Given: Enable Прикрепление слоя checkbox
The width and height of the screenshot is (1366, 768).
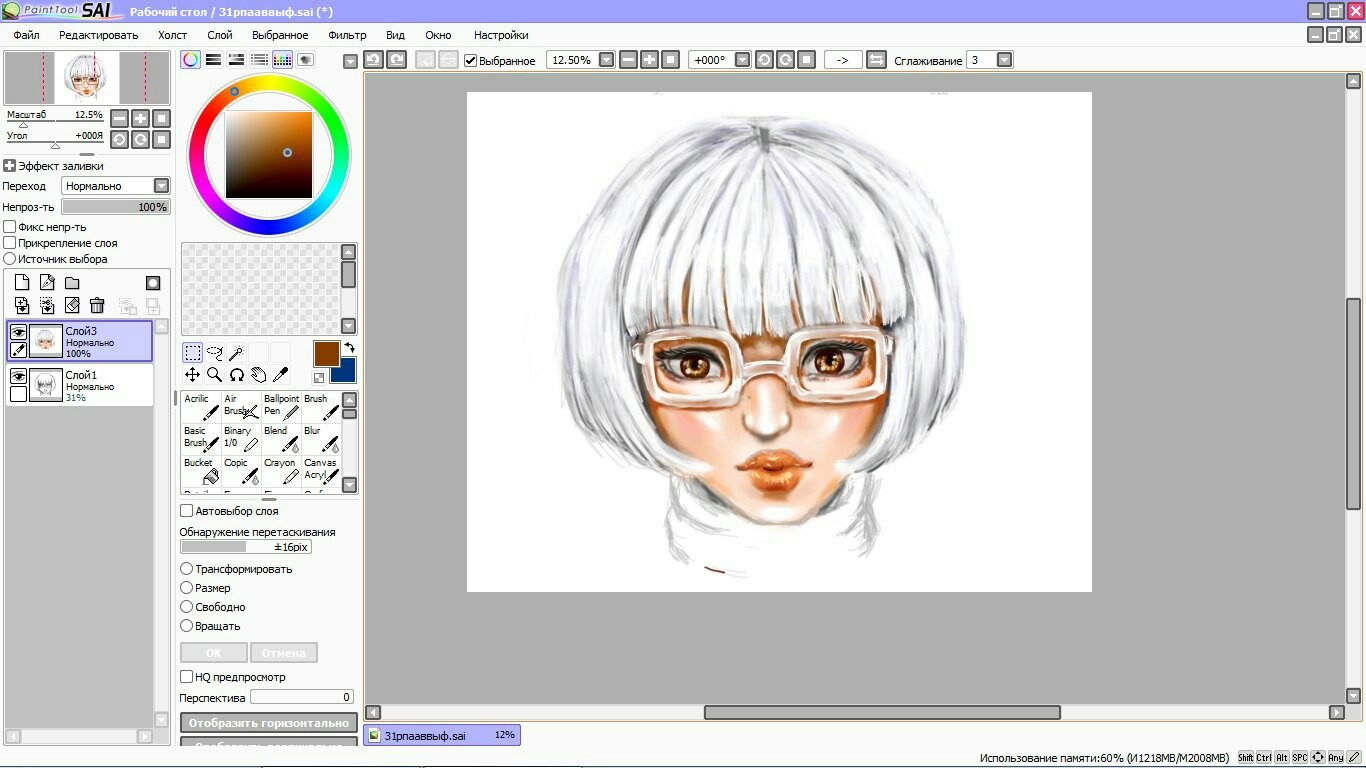Looking at the screenshot, I should coord(10,243).
